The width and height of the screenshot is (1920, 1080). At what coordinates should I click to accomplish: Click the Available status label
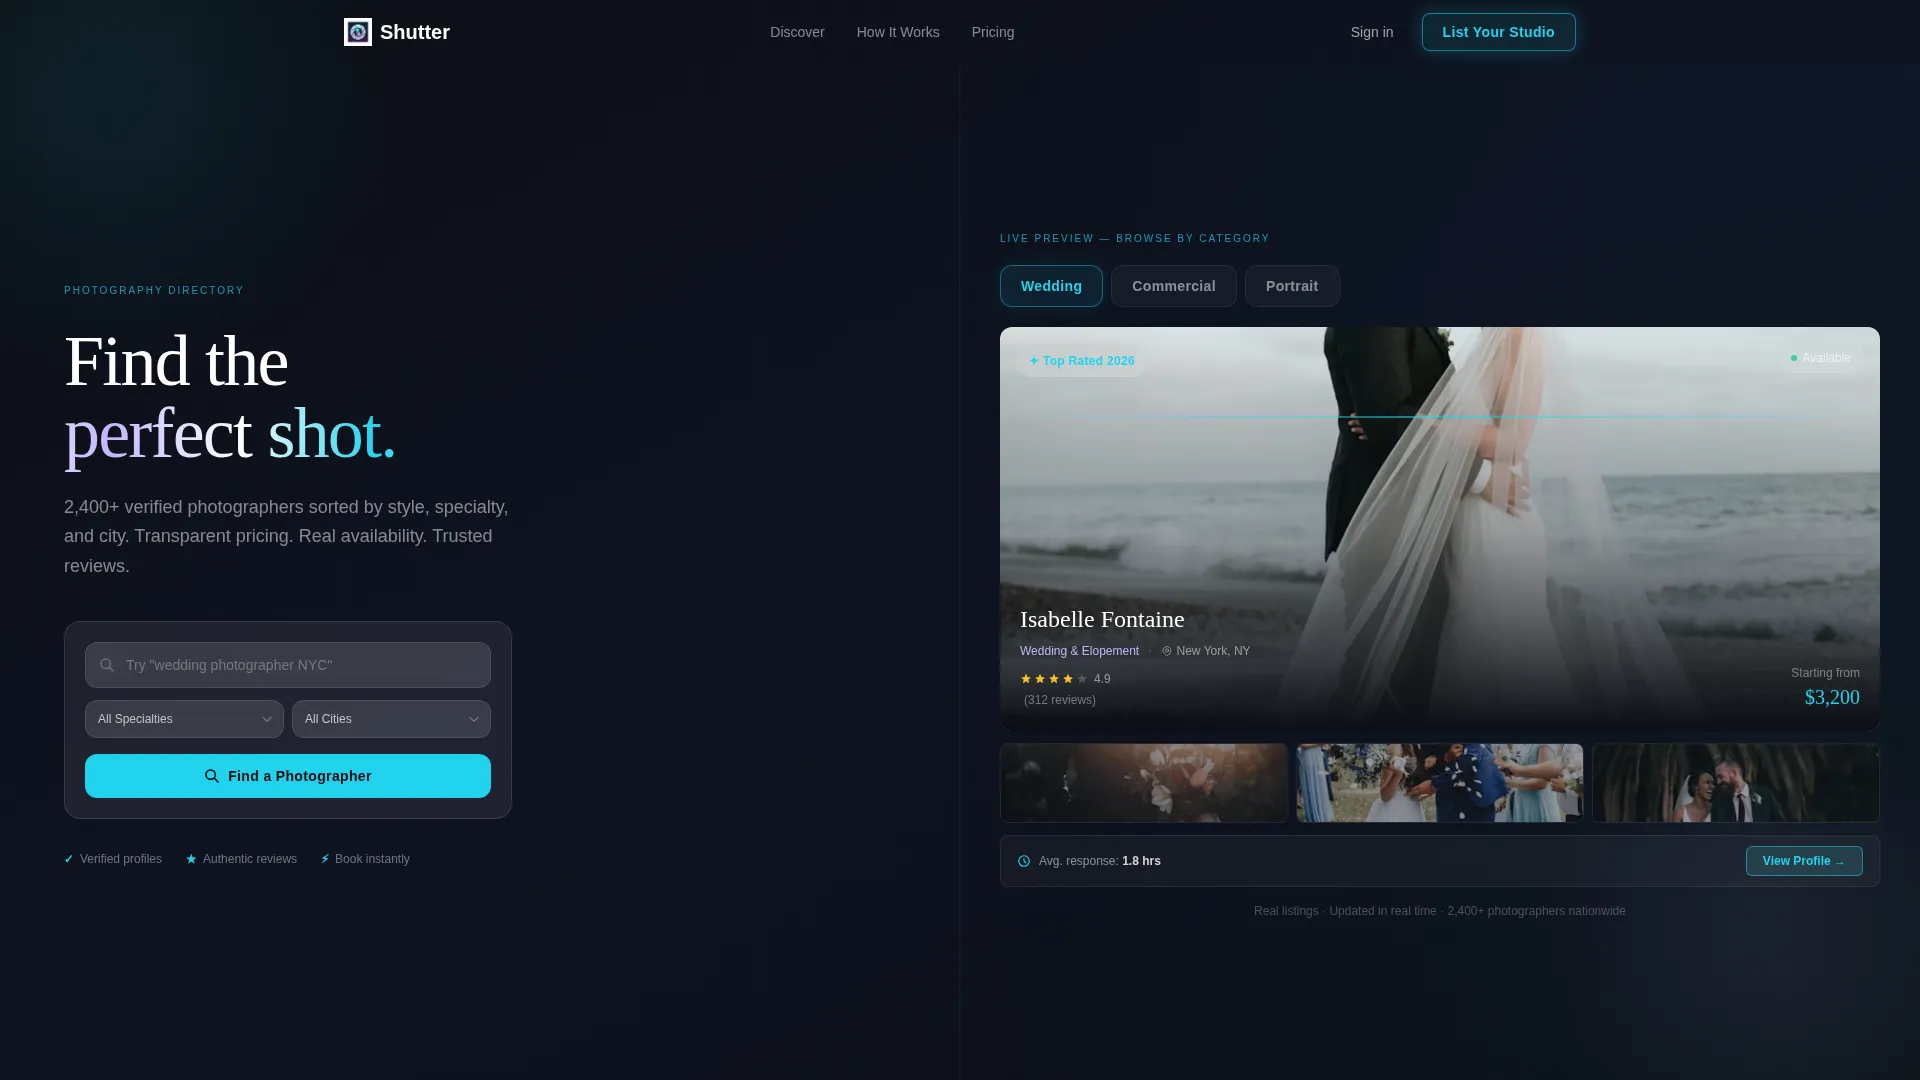[1826, 358]
